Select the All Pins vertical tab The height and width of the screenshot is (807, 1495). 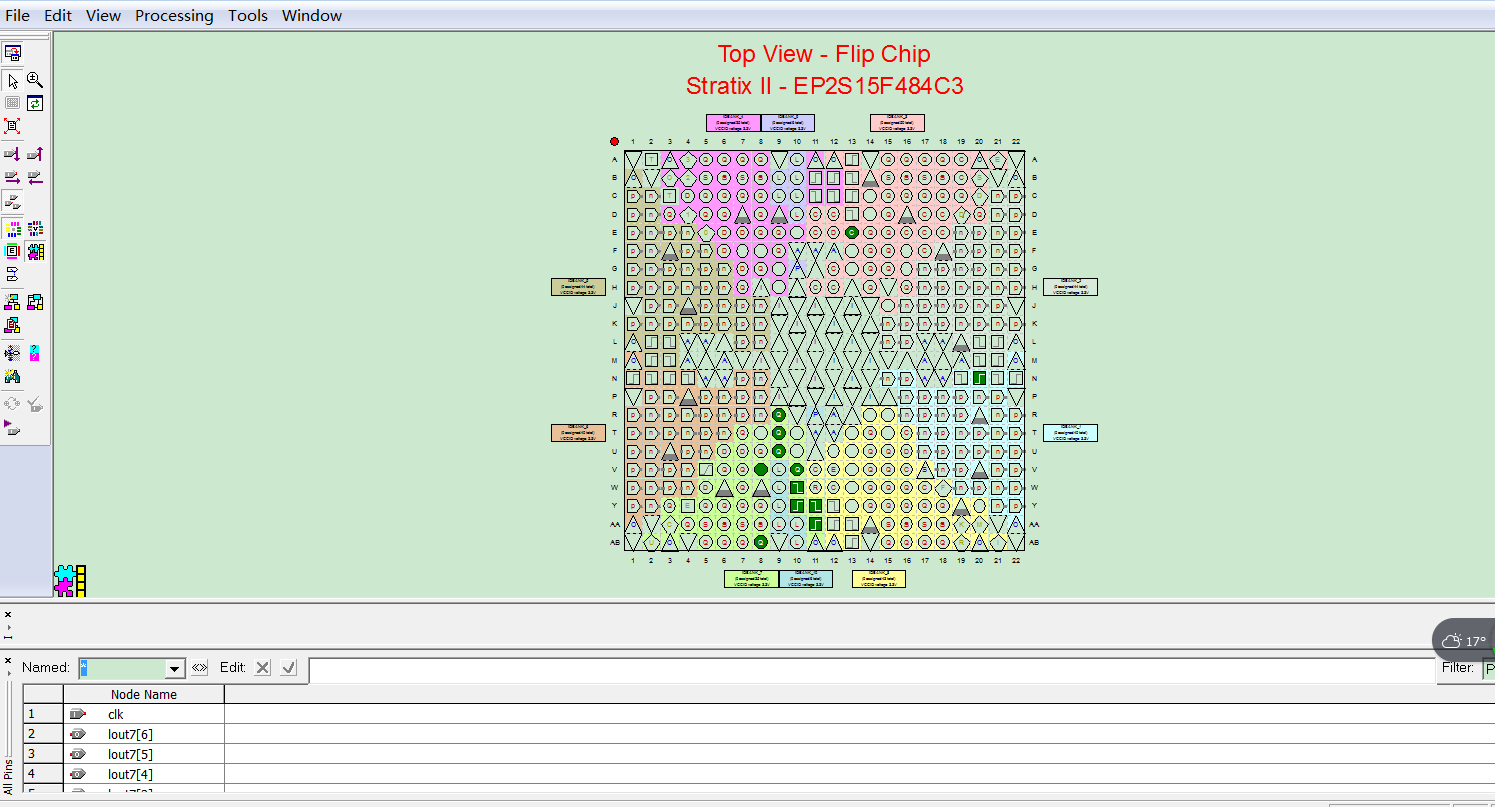pyautogui.click(x=8, y=777)
